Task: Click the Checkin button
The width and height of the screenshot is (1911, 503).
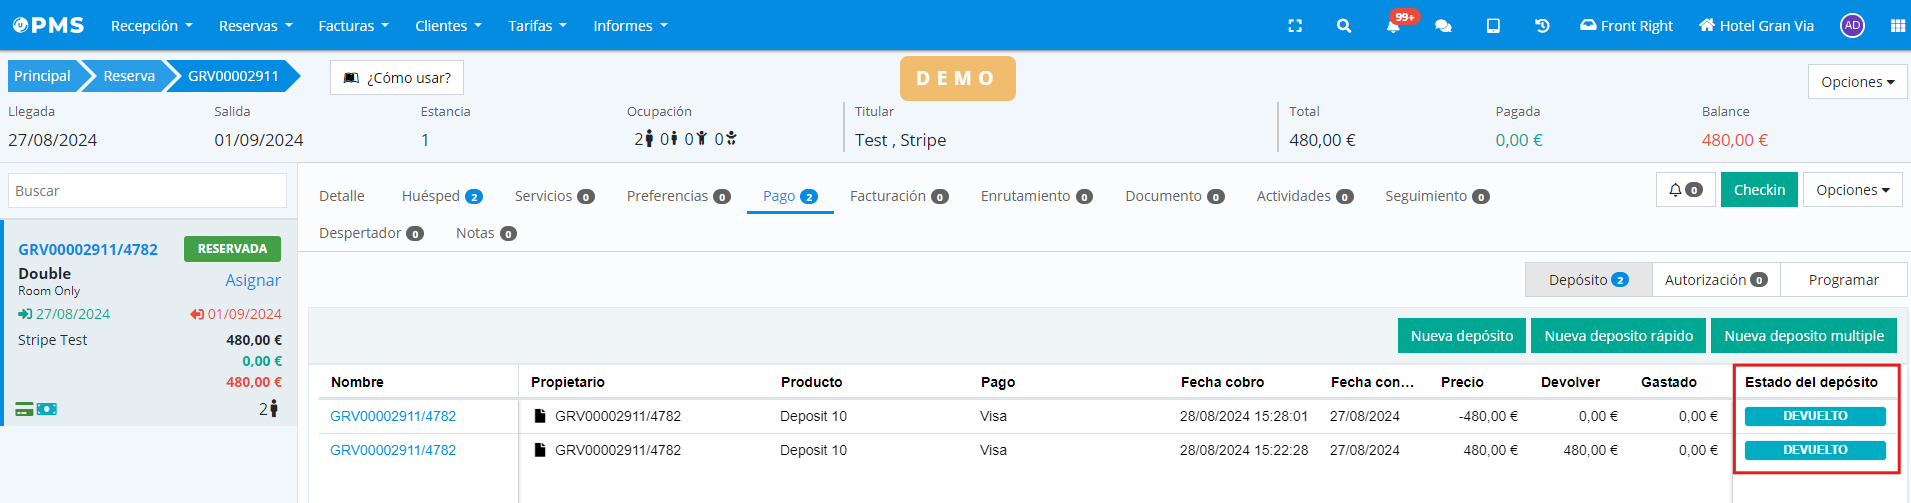Action: click(x=1759, y=190)
